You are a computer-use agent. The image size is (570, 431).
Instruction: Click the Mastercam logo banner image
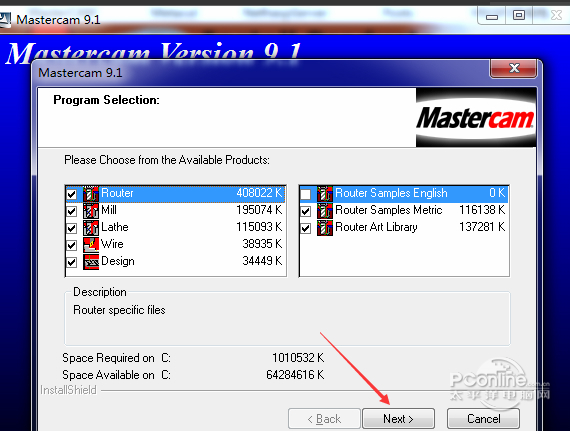click(476, 117)
